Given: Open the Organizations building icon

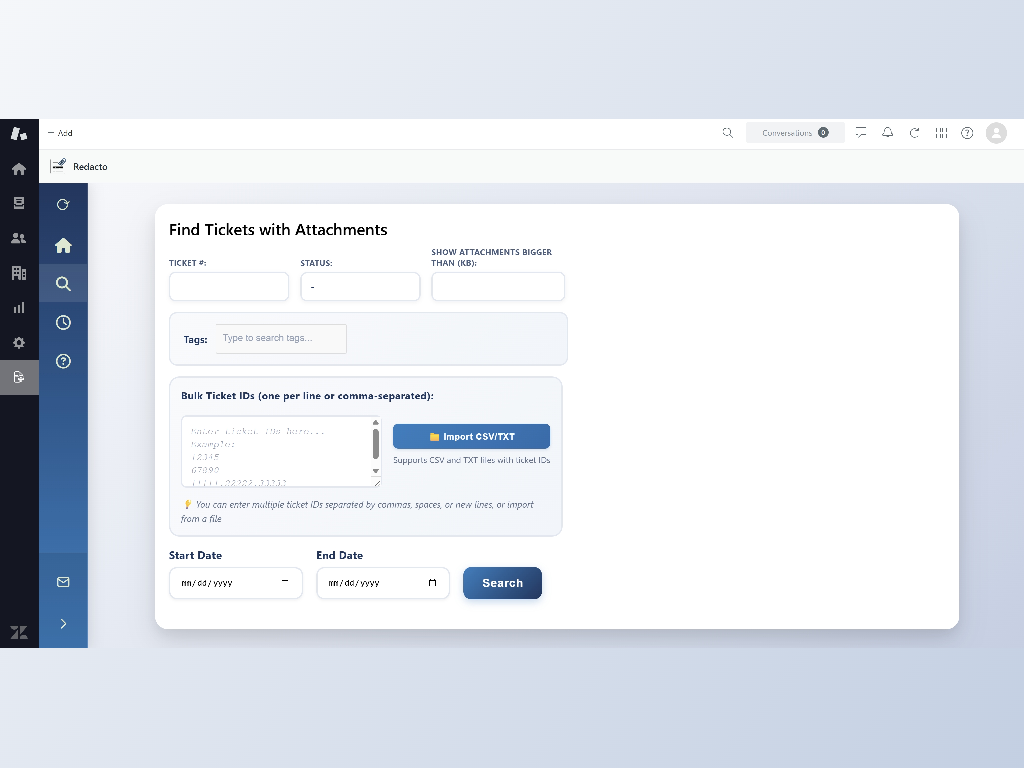Looking at the screenshot, I should coord(19,273).
